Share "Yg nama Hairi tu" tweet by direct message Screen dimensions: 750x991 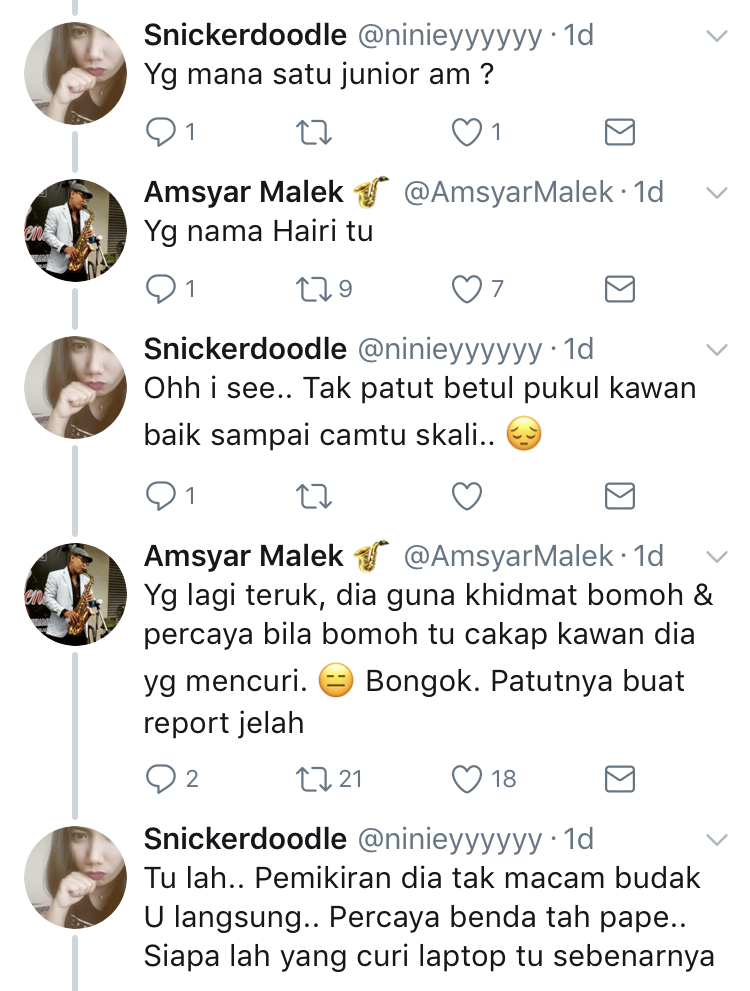[x=620, y=289]
